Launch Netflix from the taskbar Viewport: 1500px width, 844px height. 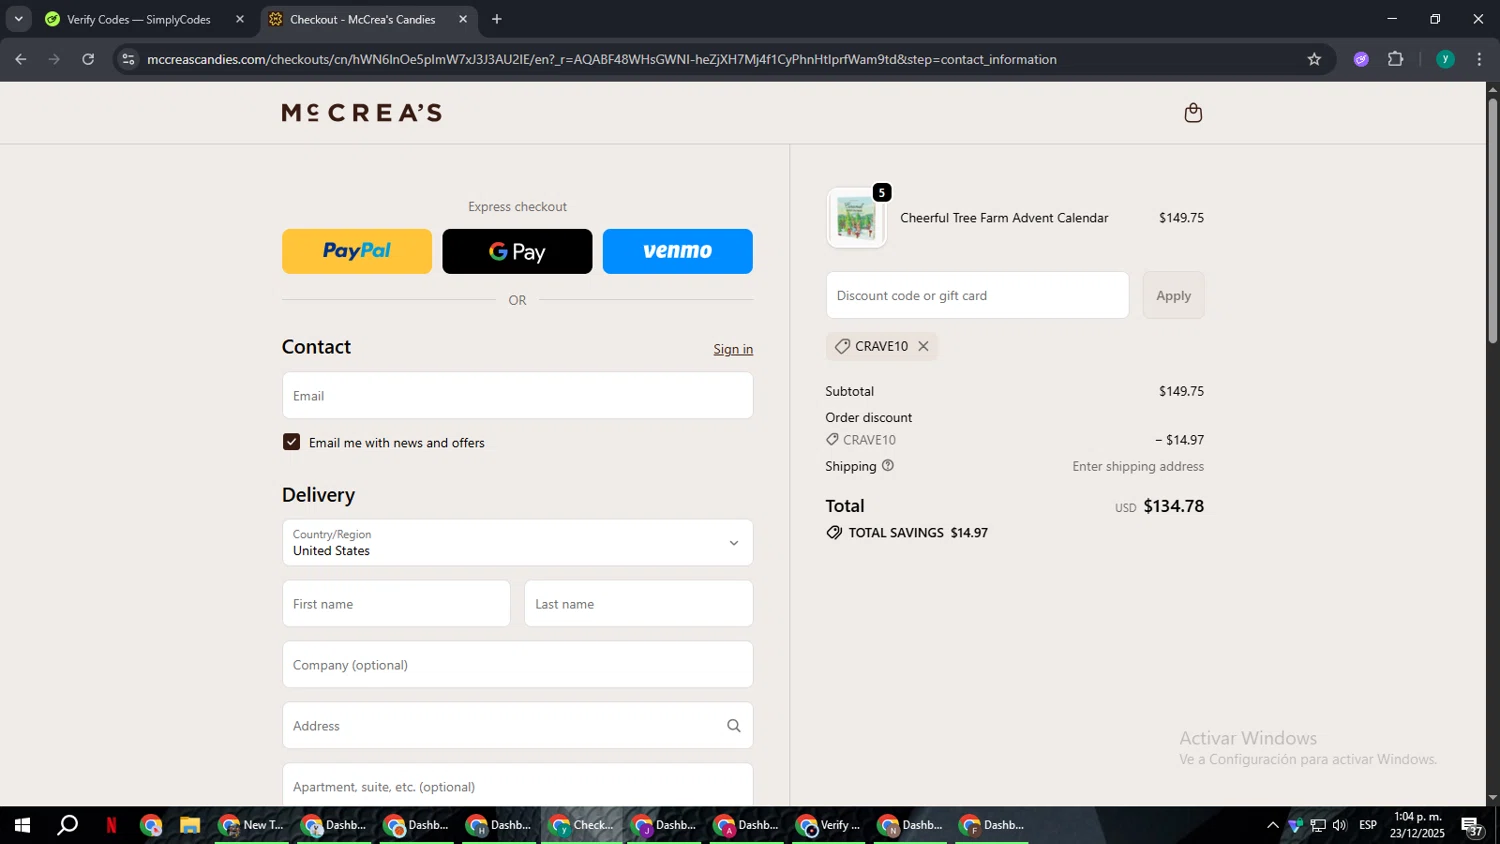112,825
